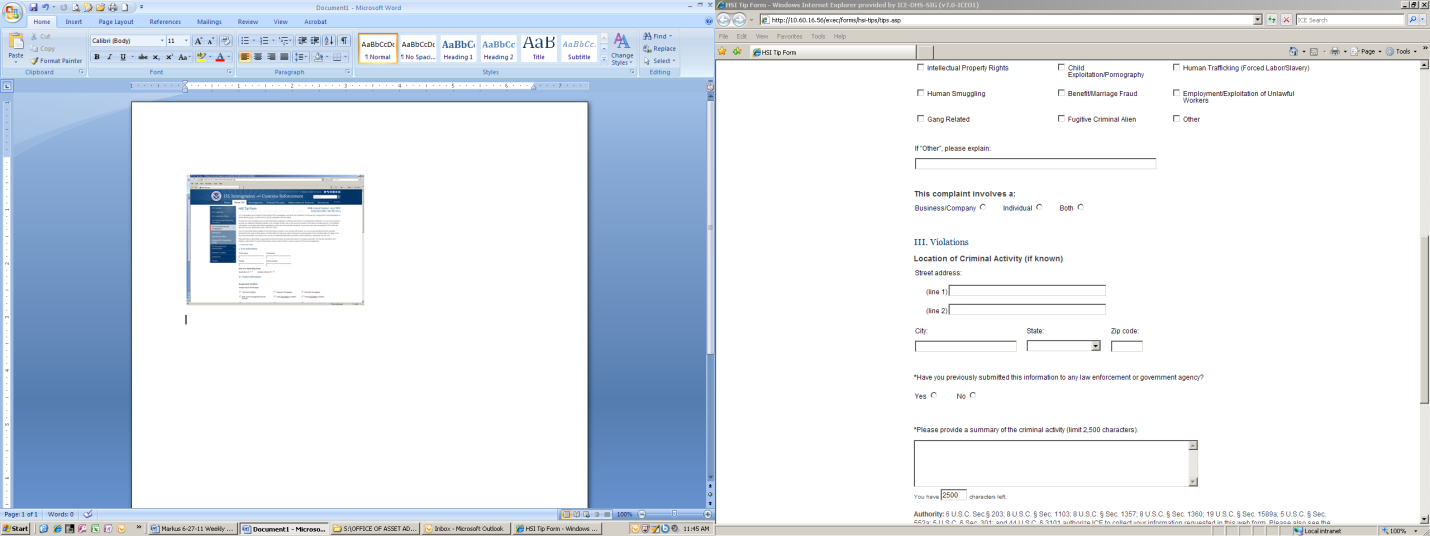Apply Strikethrough formatting in Word
This screenshot has width=1430, height=536.
pos(143,57)
